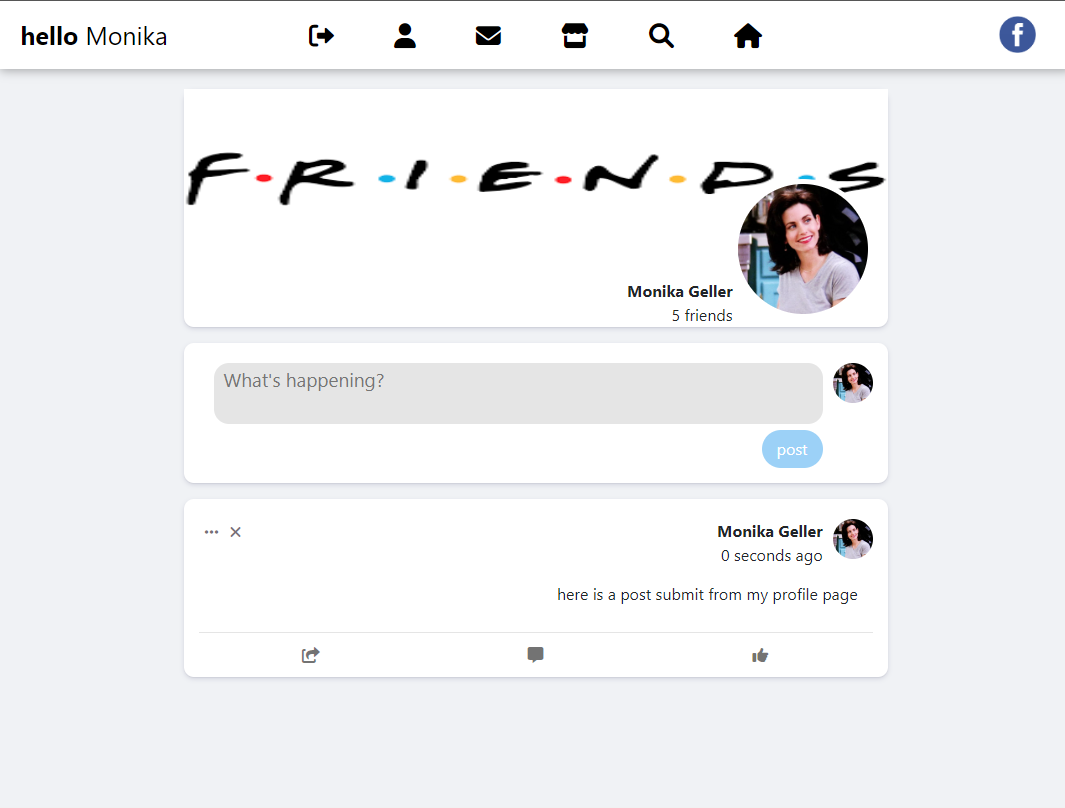Viewport: 1065px width, 808px height.
Task: Click the logout icon in the navbar
Action: 320,34
